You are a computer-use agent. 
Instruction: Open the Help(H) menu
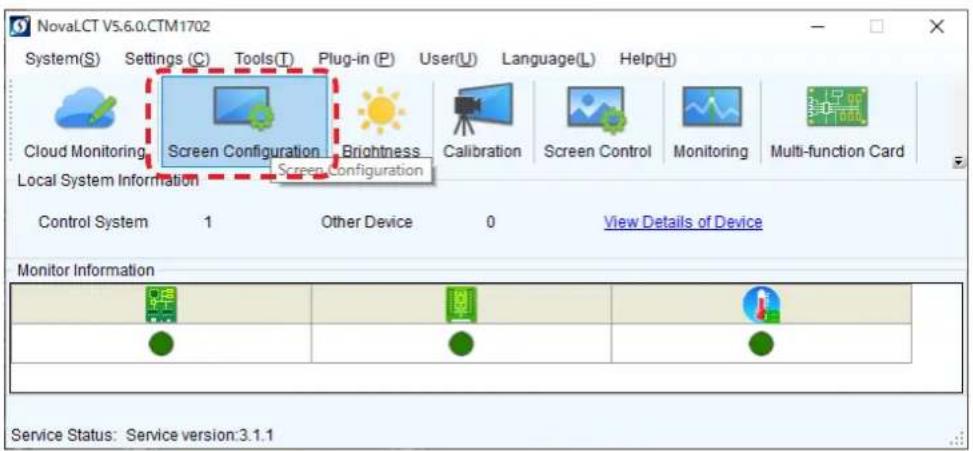pos(648,60)
